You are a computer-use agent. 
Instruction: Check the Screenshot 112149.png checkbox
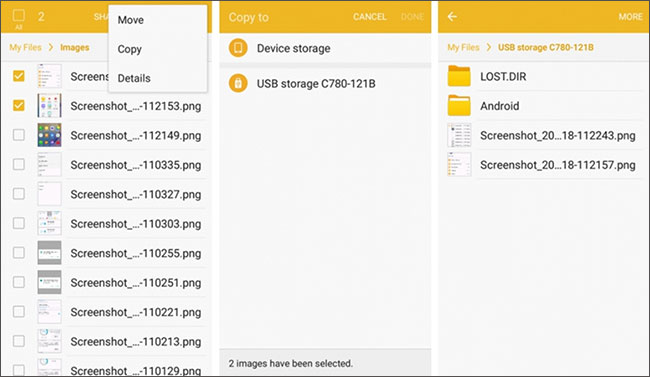point(19,135)
